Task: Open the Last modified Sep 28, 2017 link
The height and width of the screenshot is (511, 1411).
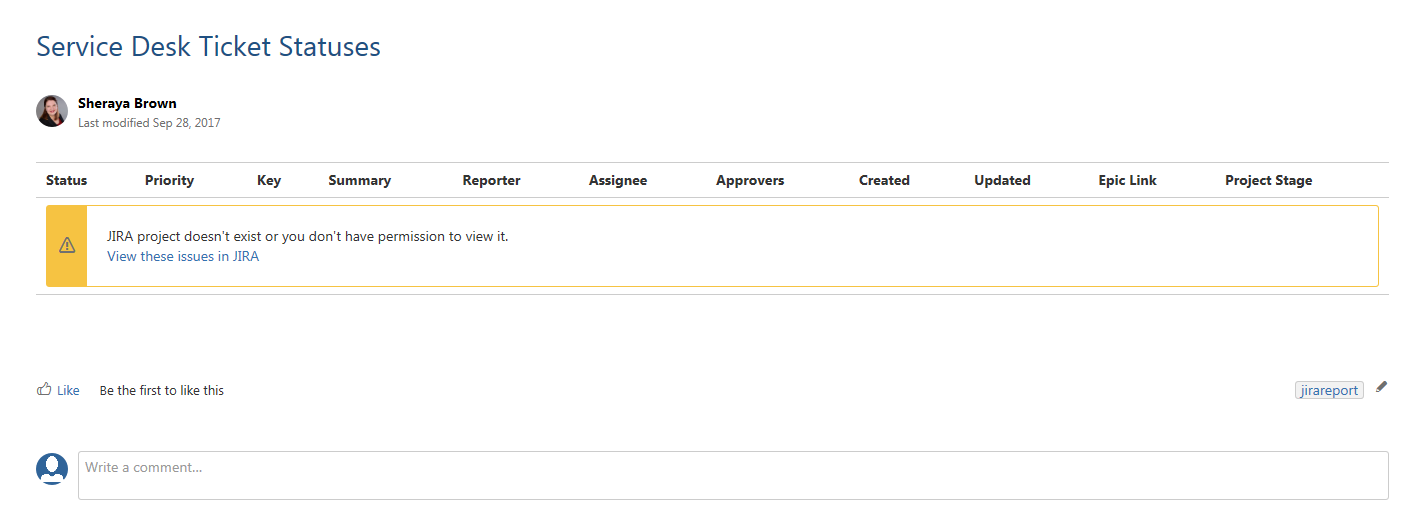Action: (x=149, y=123)
